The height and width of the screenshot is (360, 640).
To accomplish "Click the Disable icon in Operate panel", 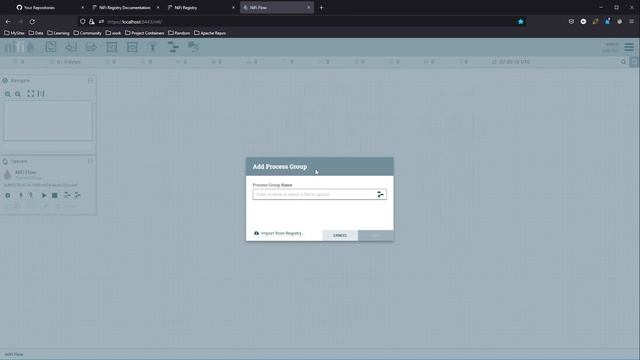I will [x=31, y=196].
